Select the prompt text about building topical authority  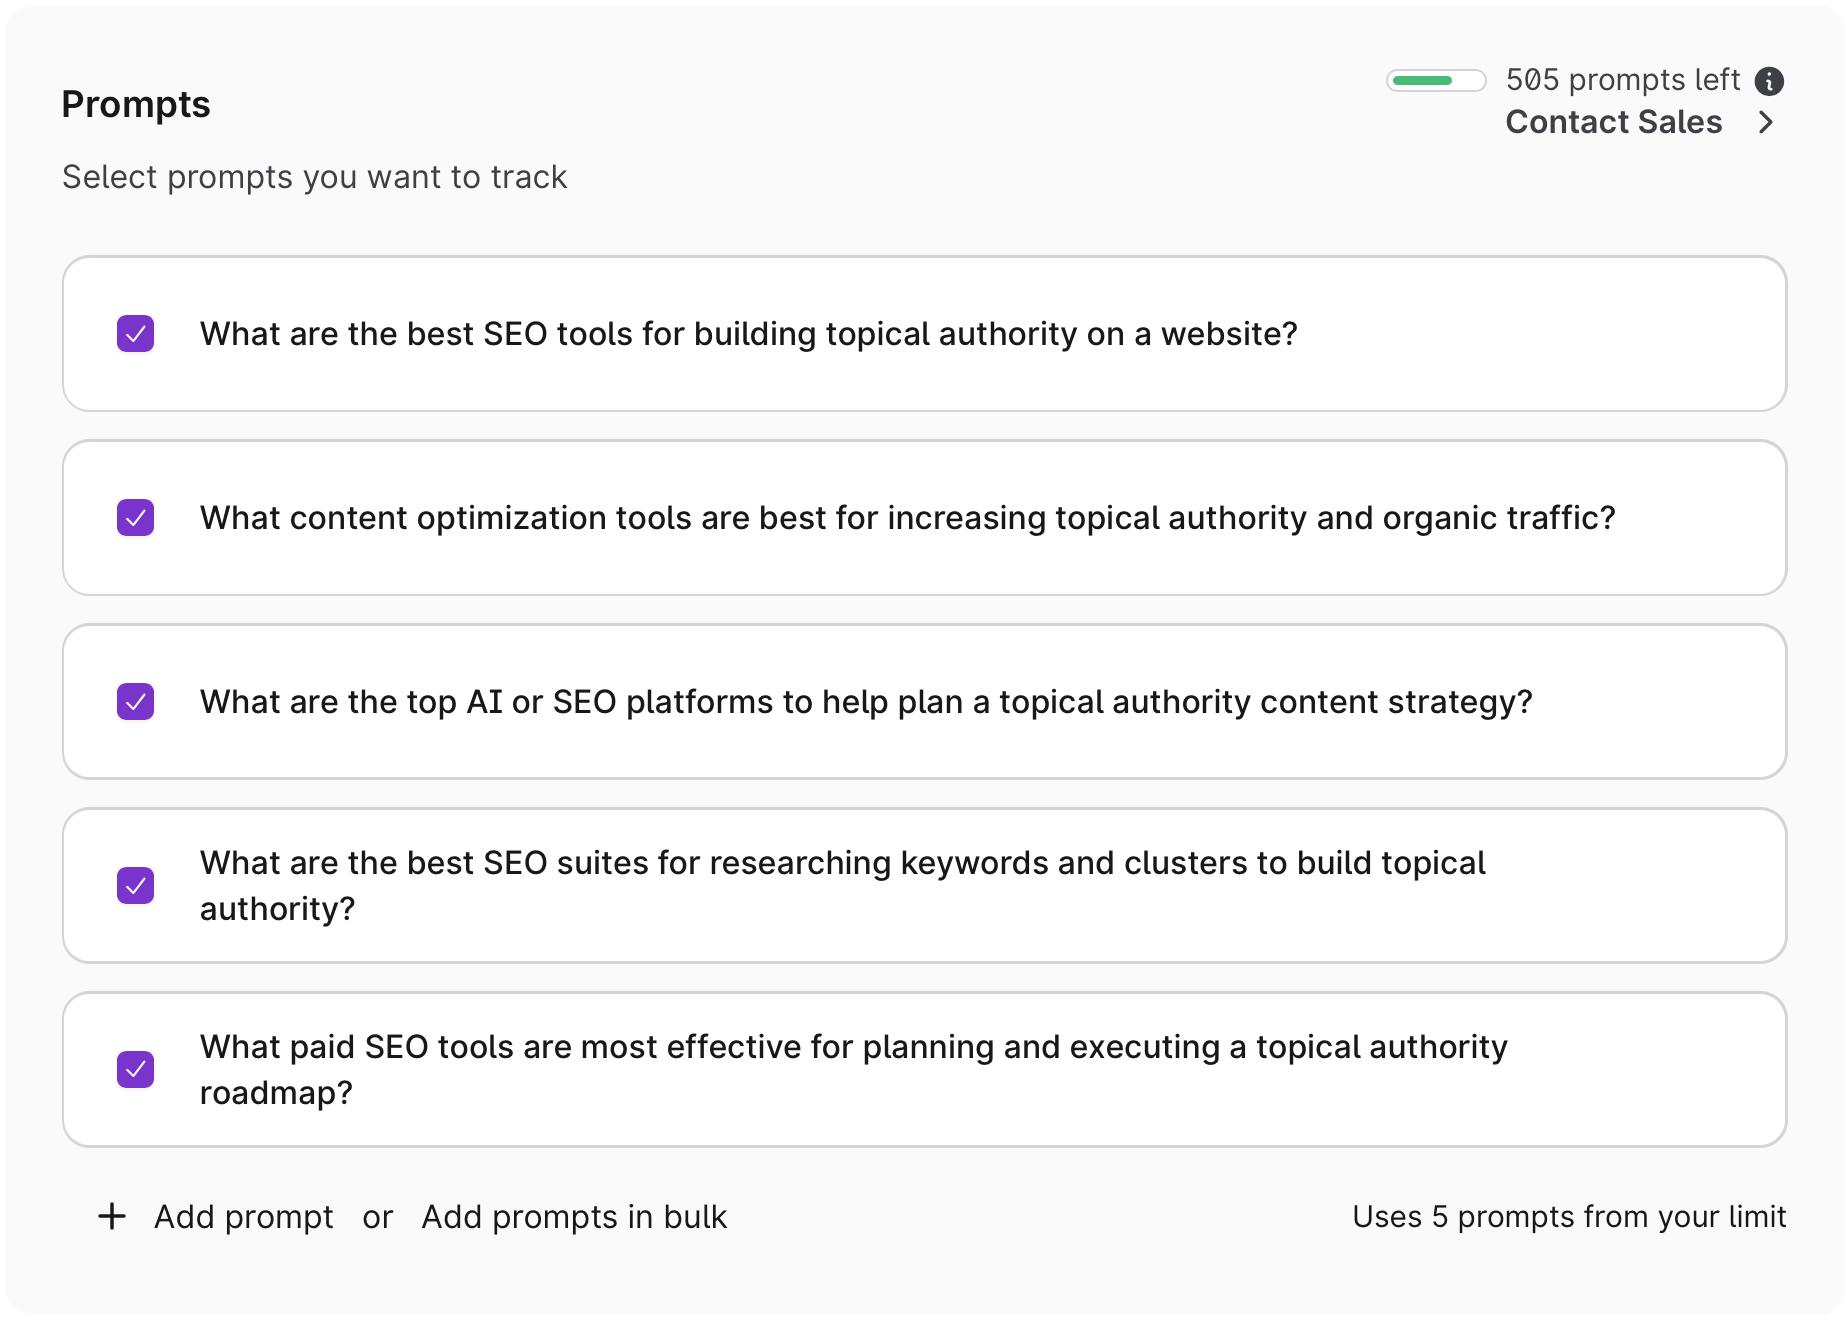tap(748, 334)
